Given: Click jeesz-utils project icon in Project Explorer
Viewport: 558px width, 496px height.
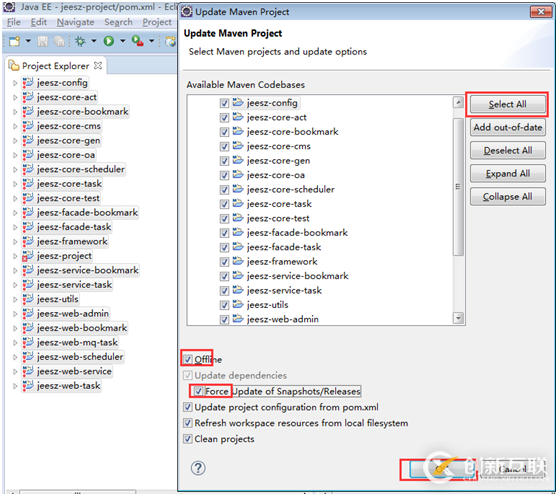Looking at the screenshot, I should pyautogui.click(x=28, y=299).
